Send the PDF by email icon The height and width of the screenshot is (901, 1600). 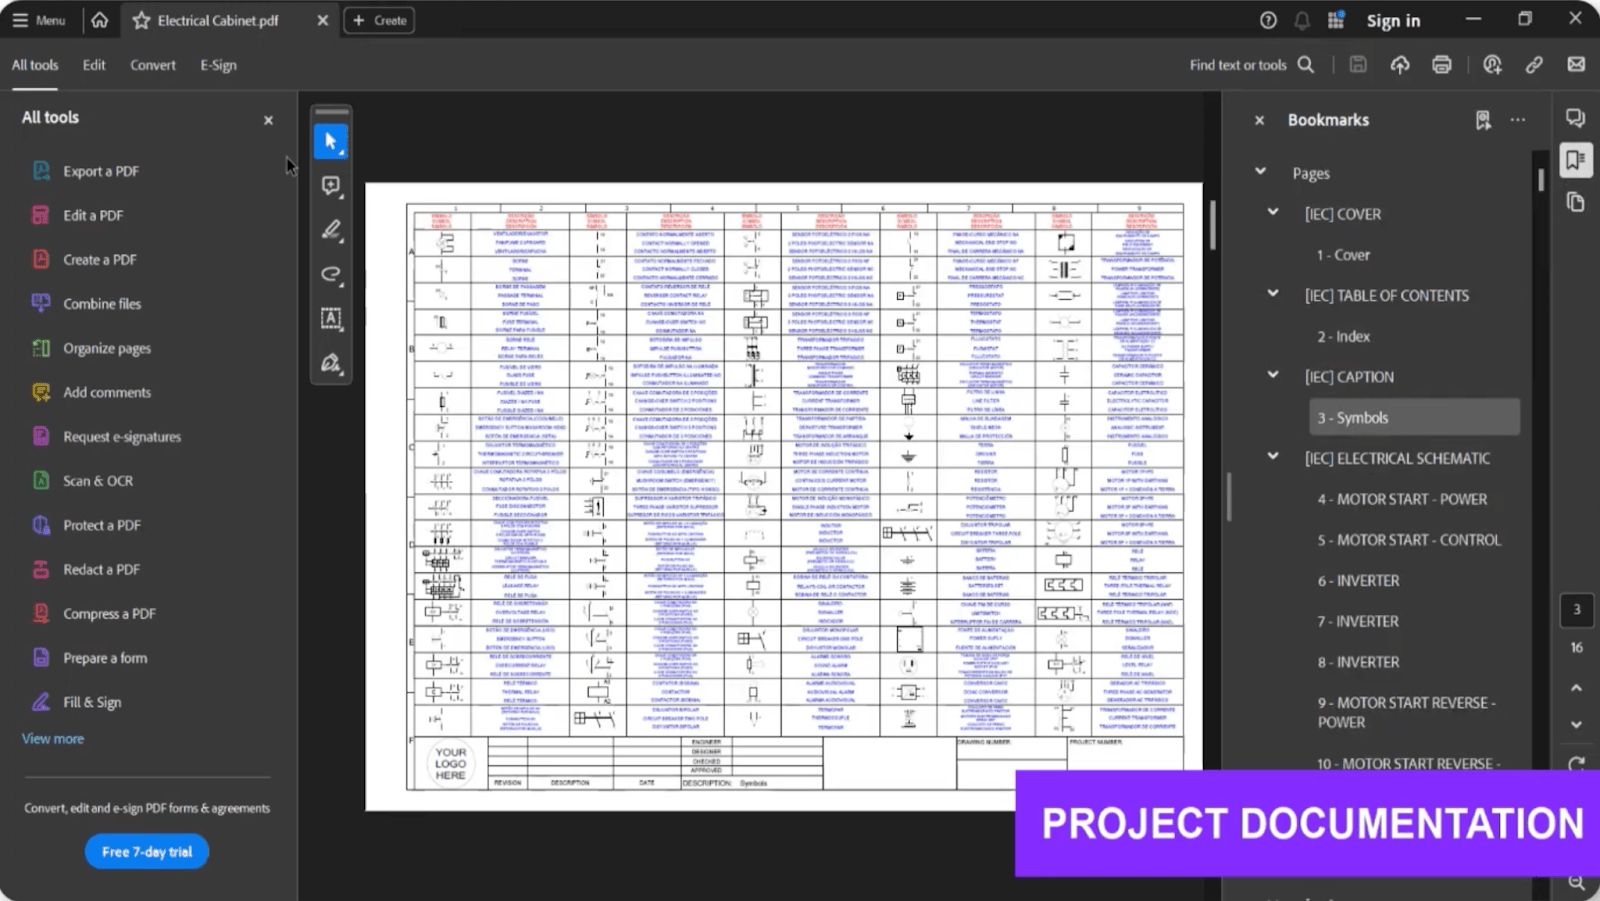point(1576,64)
